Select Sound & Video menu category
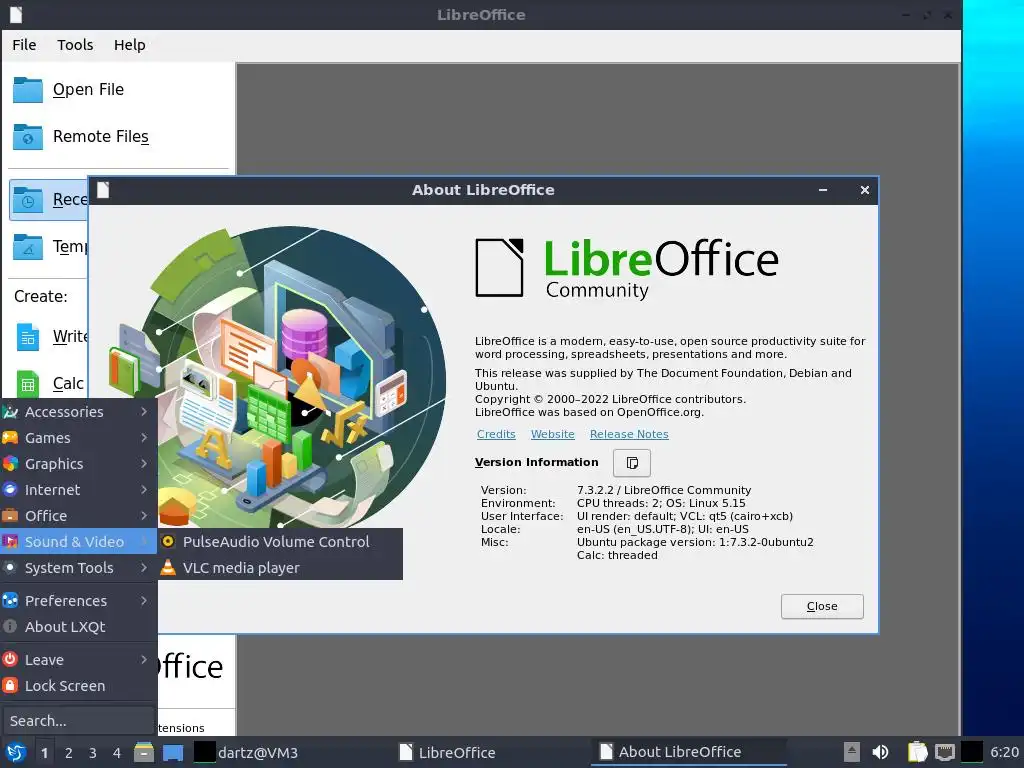Screen dimensions: 1024x768 click(78, 541)
